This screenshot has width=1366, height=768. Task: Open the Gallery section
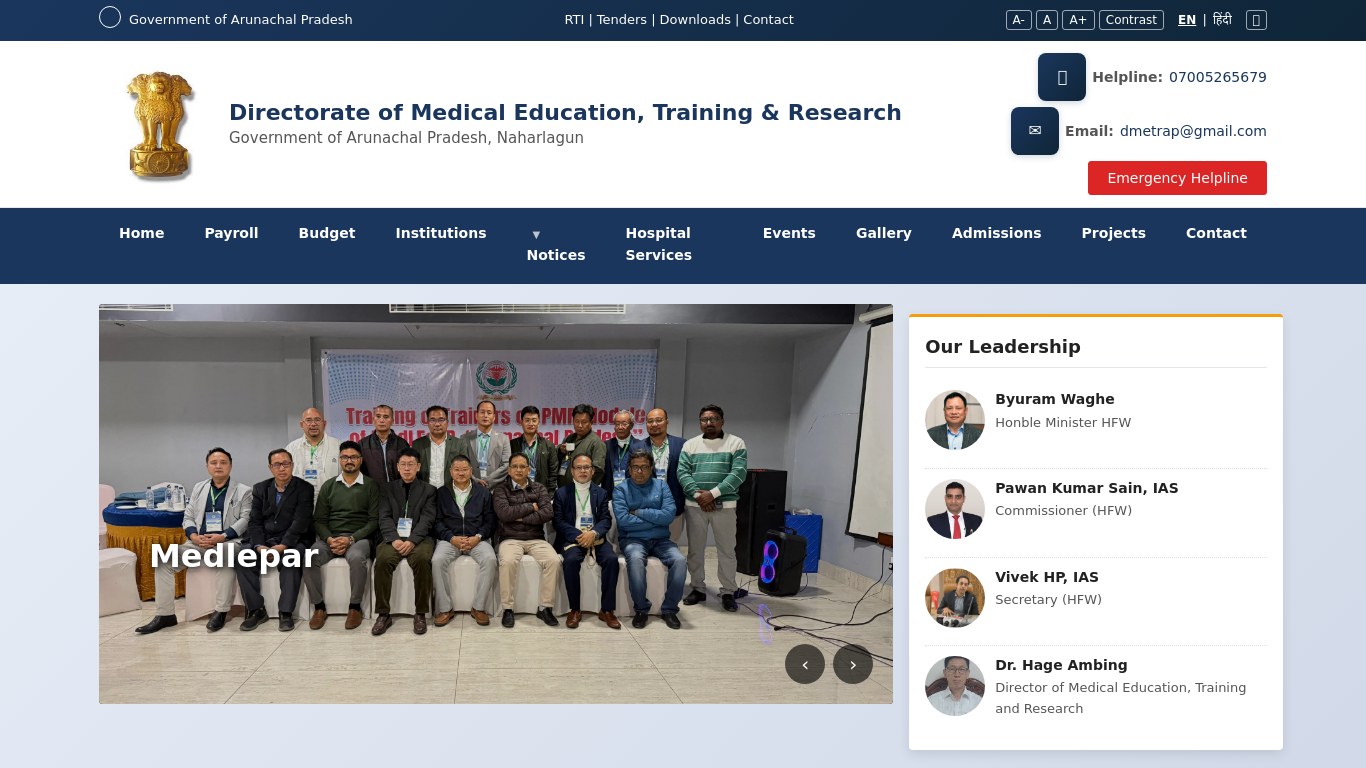[x=883, y=233]
